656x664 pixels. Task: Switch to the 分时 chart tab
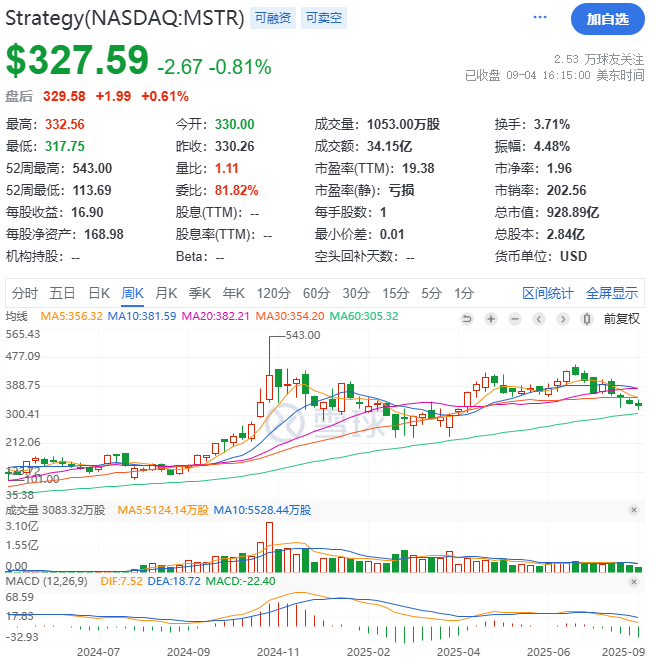tap(25, 293)
